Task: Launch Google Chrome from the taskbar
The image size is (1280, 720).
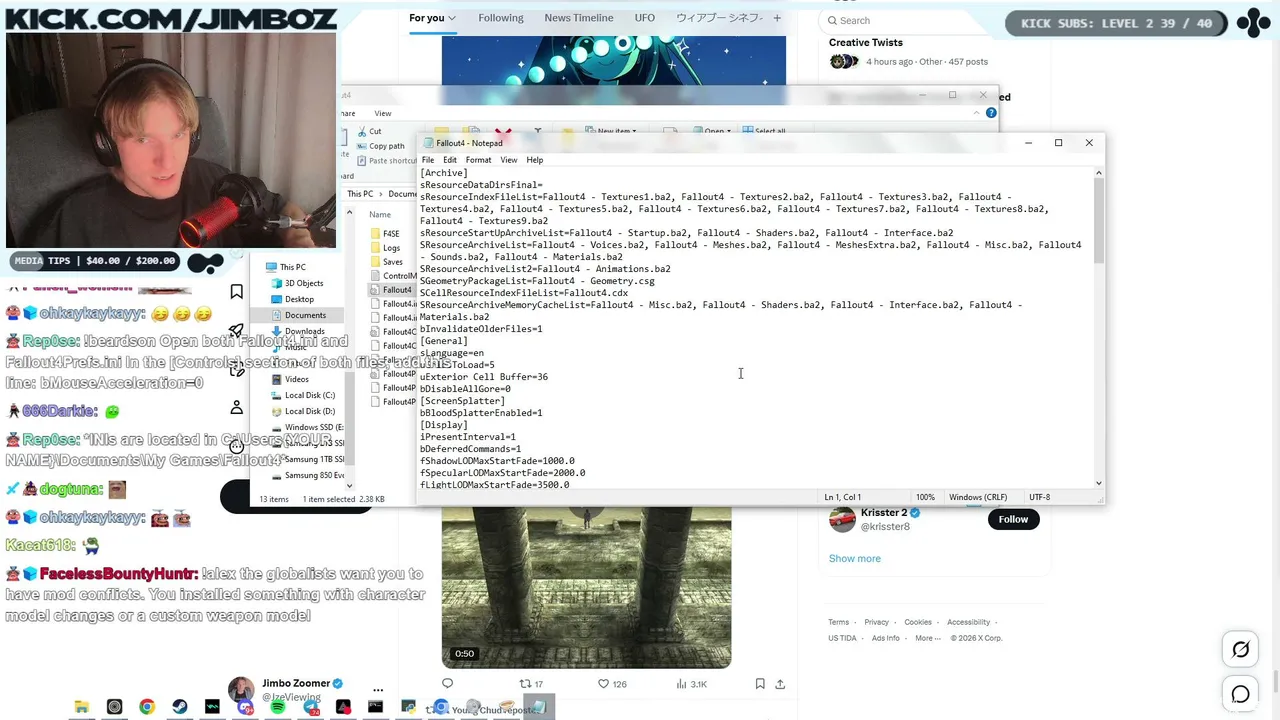Action: tap(147, 707)
